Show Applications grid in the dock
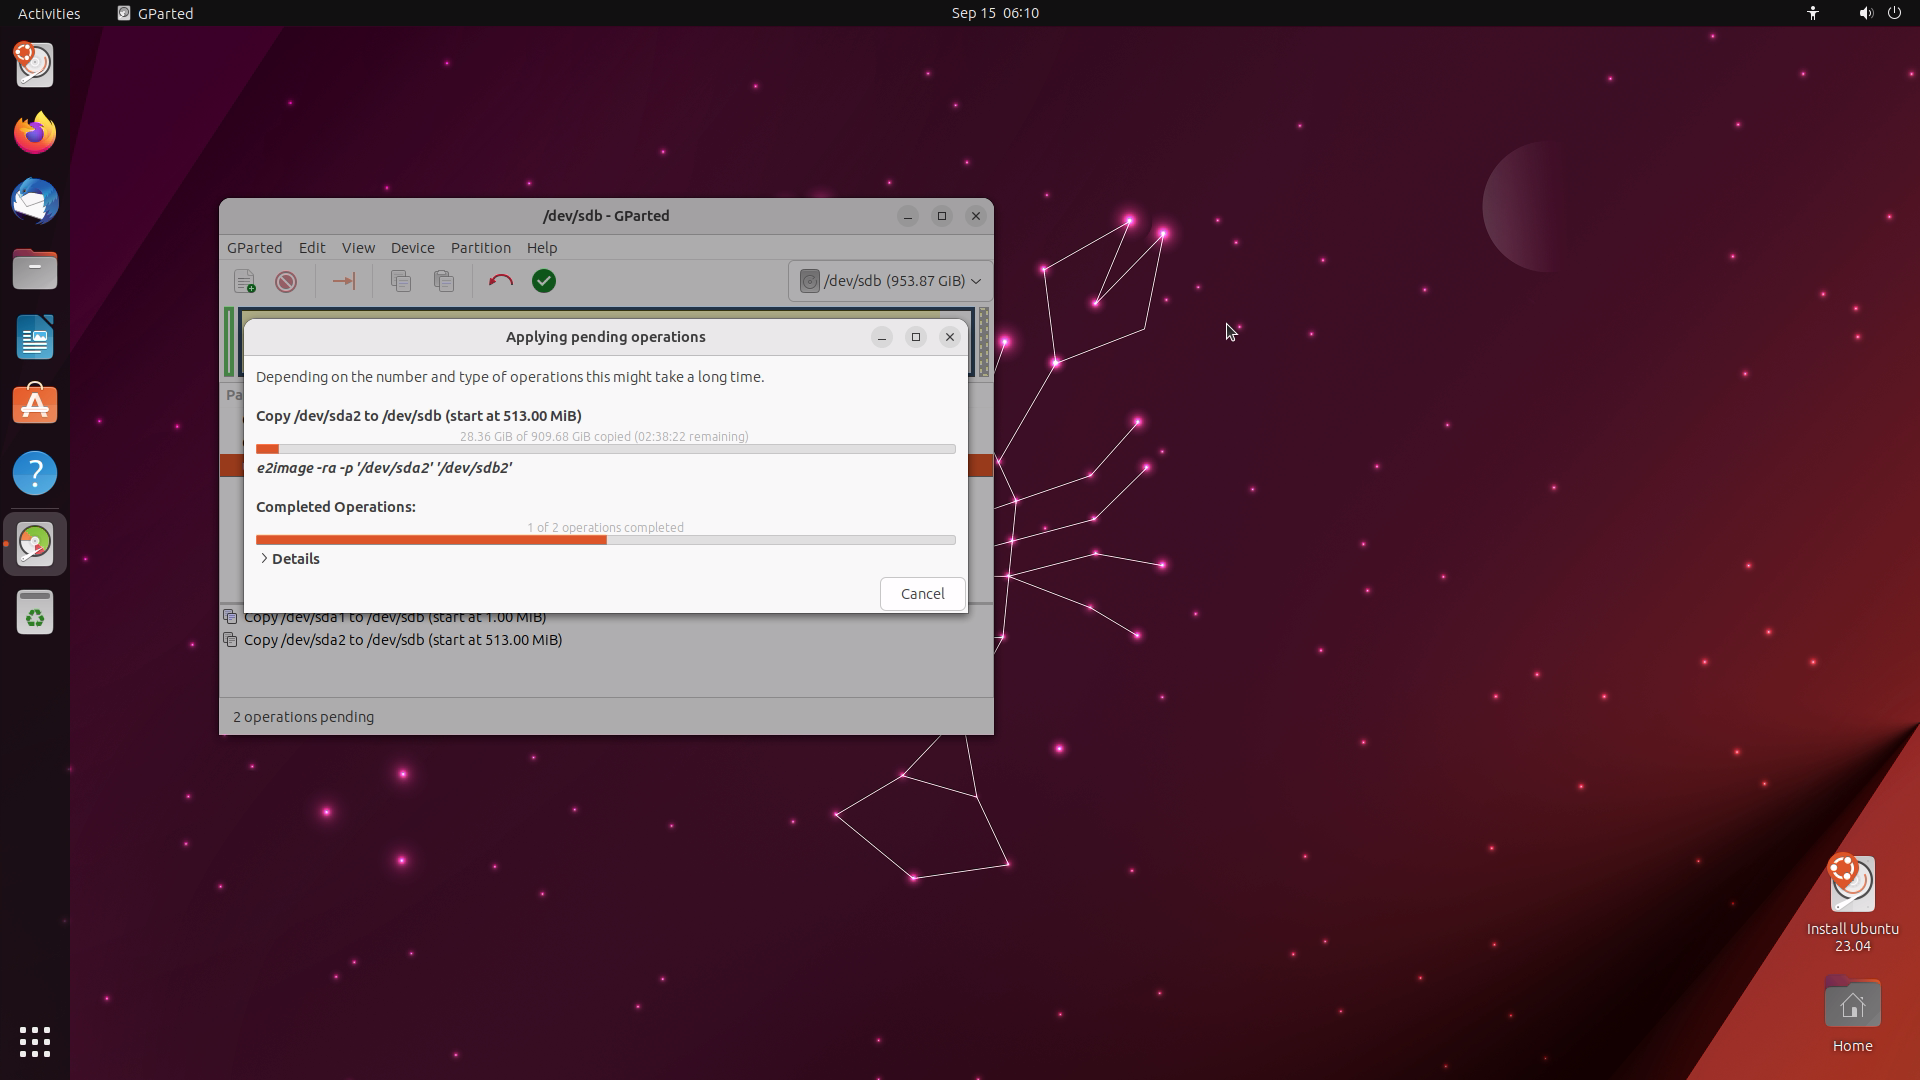Screen dimensions: 1920x1080 coord(35,1042)
